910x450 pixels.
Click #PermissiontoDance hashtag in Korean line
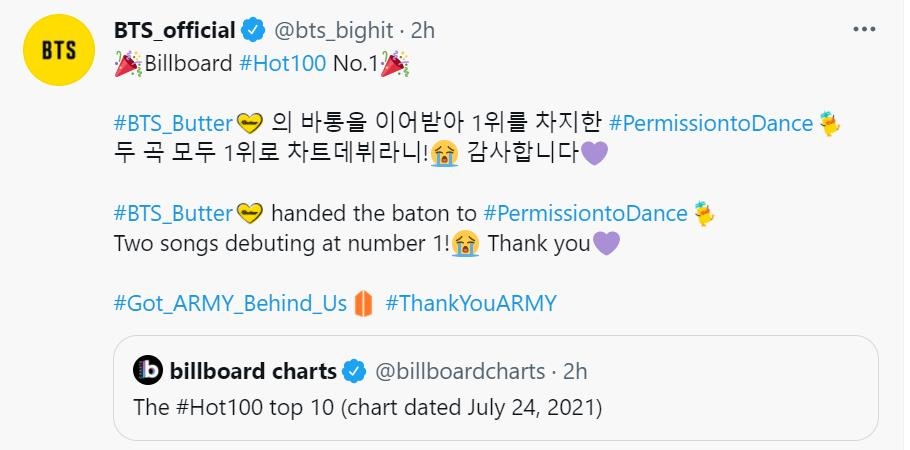pyautogui.click(x=710, y=124)
